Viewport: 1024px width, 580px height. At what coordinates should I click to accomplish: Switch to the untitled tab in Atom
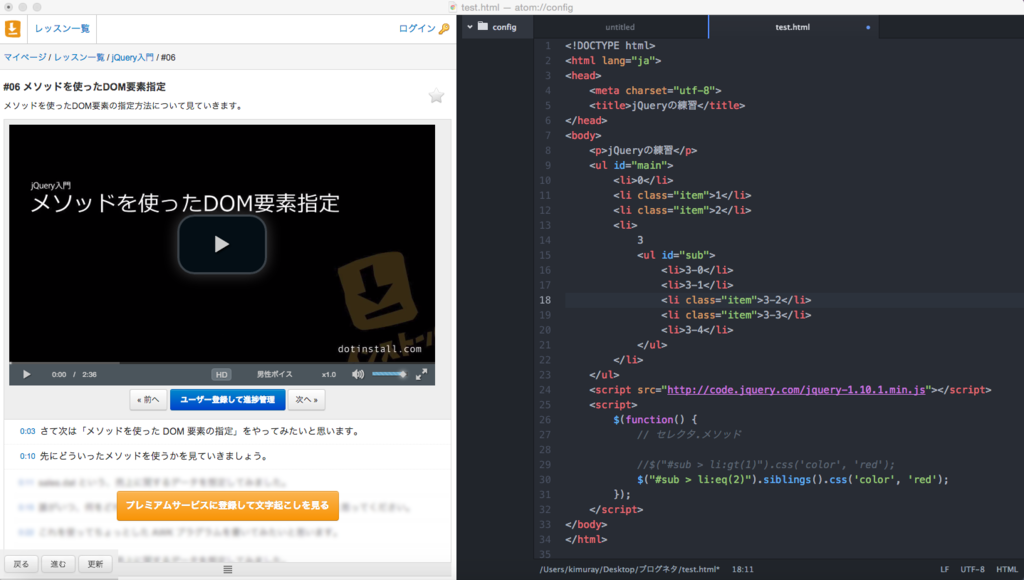tap(620, 27)
